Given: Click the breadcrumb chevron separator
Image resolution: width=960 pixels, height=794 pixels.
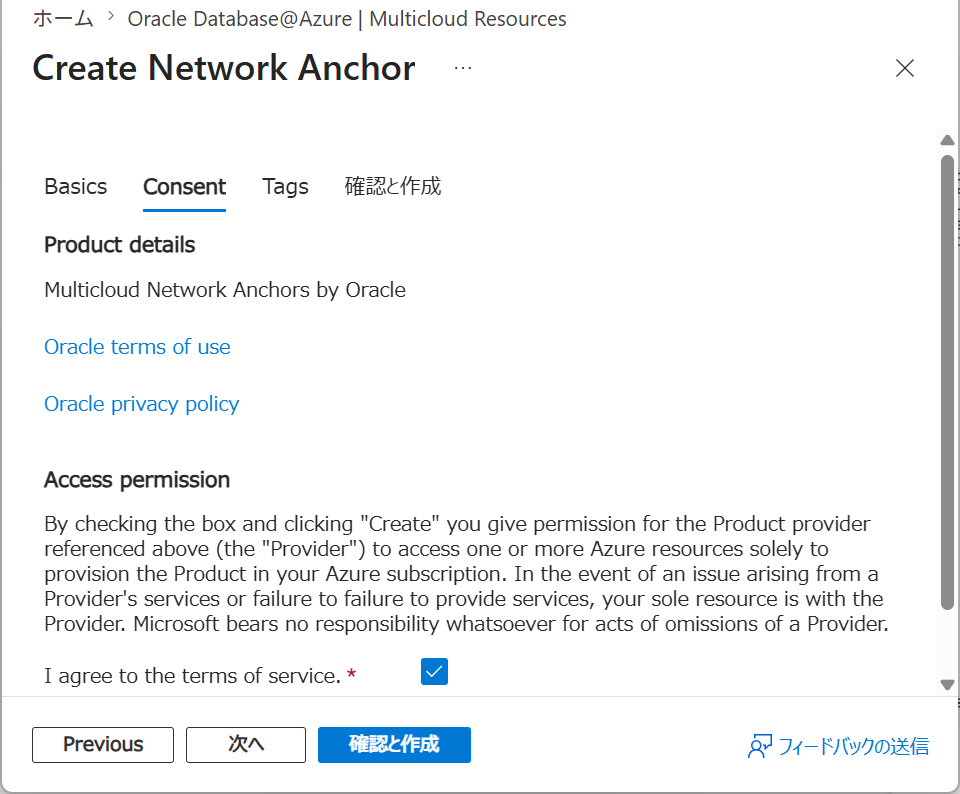Looking at the screenshot, I should coord(111,17).
